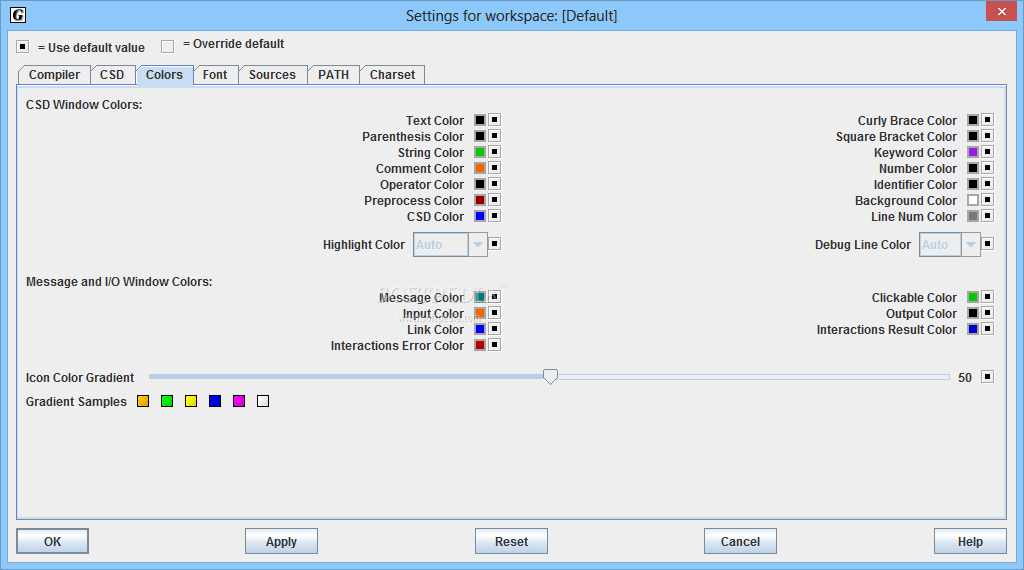Confirm settings with the OK button
This screenshot has height=570, width=1024.
52,541
